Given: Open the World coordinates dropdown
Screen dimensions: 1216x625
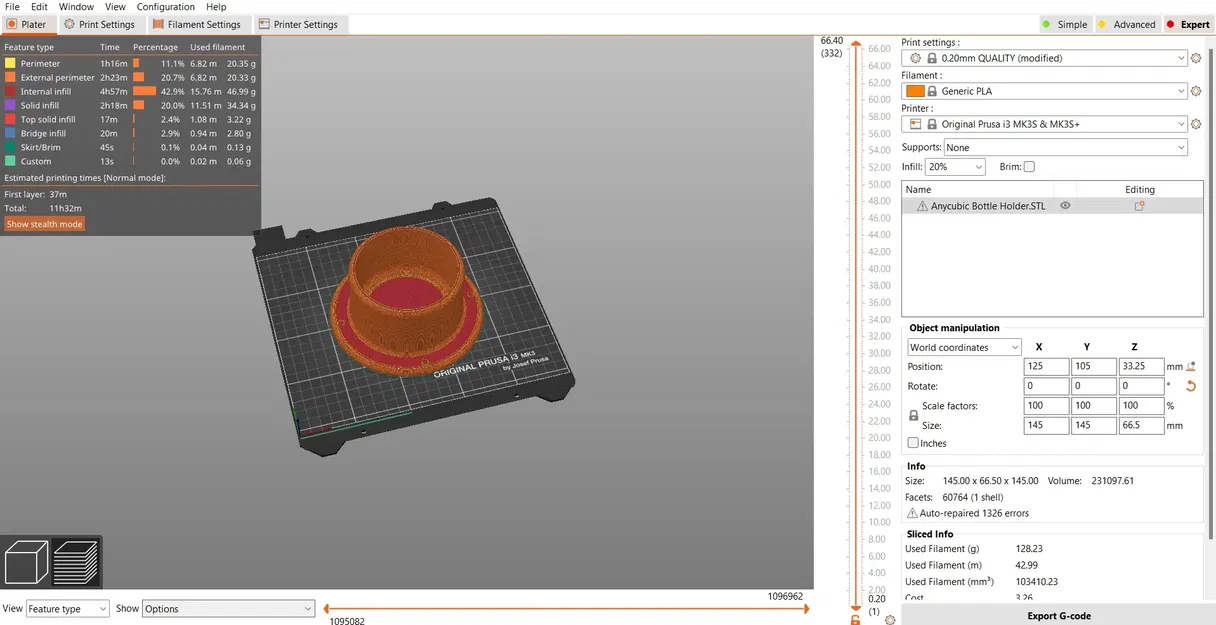Looking at the screenshot, I should [964, 347].
